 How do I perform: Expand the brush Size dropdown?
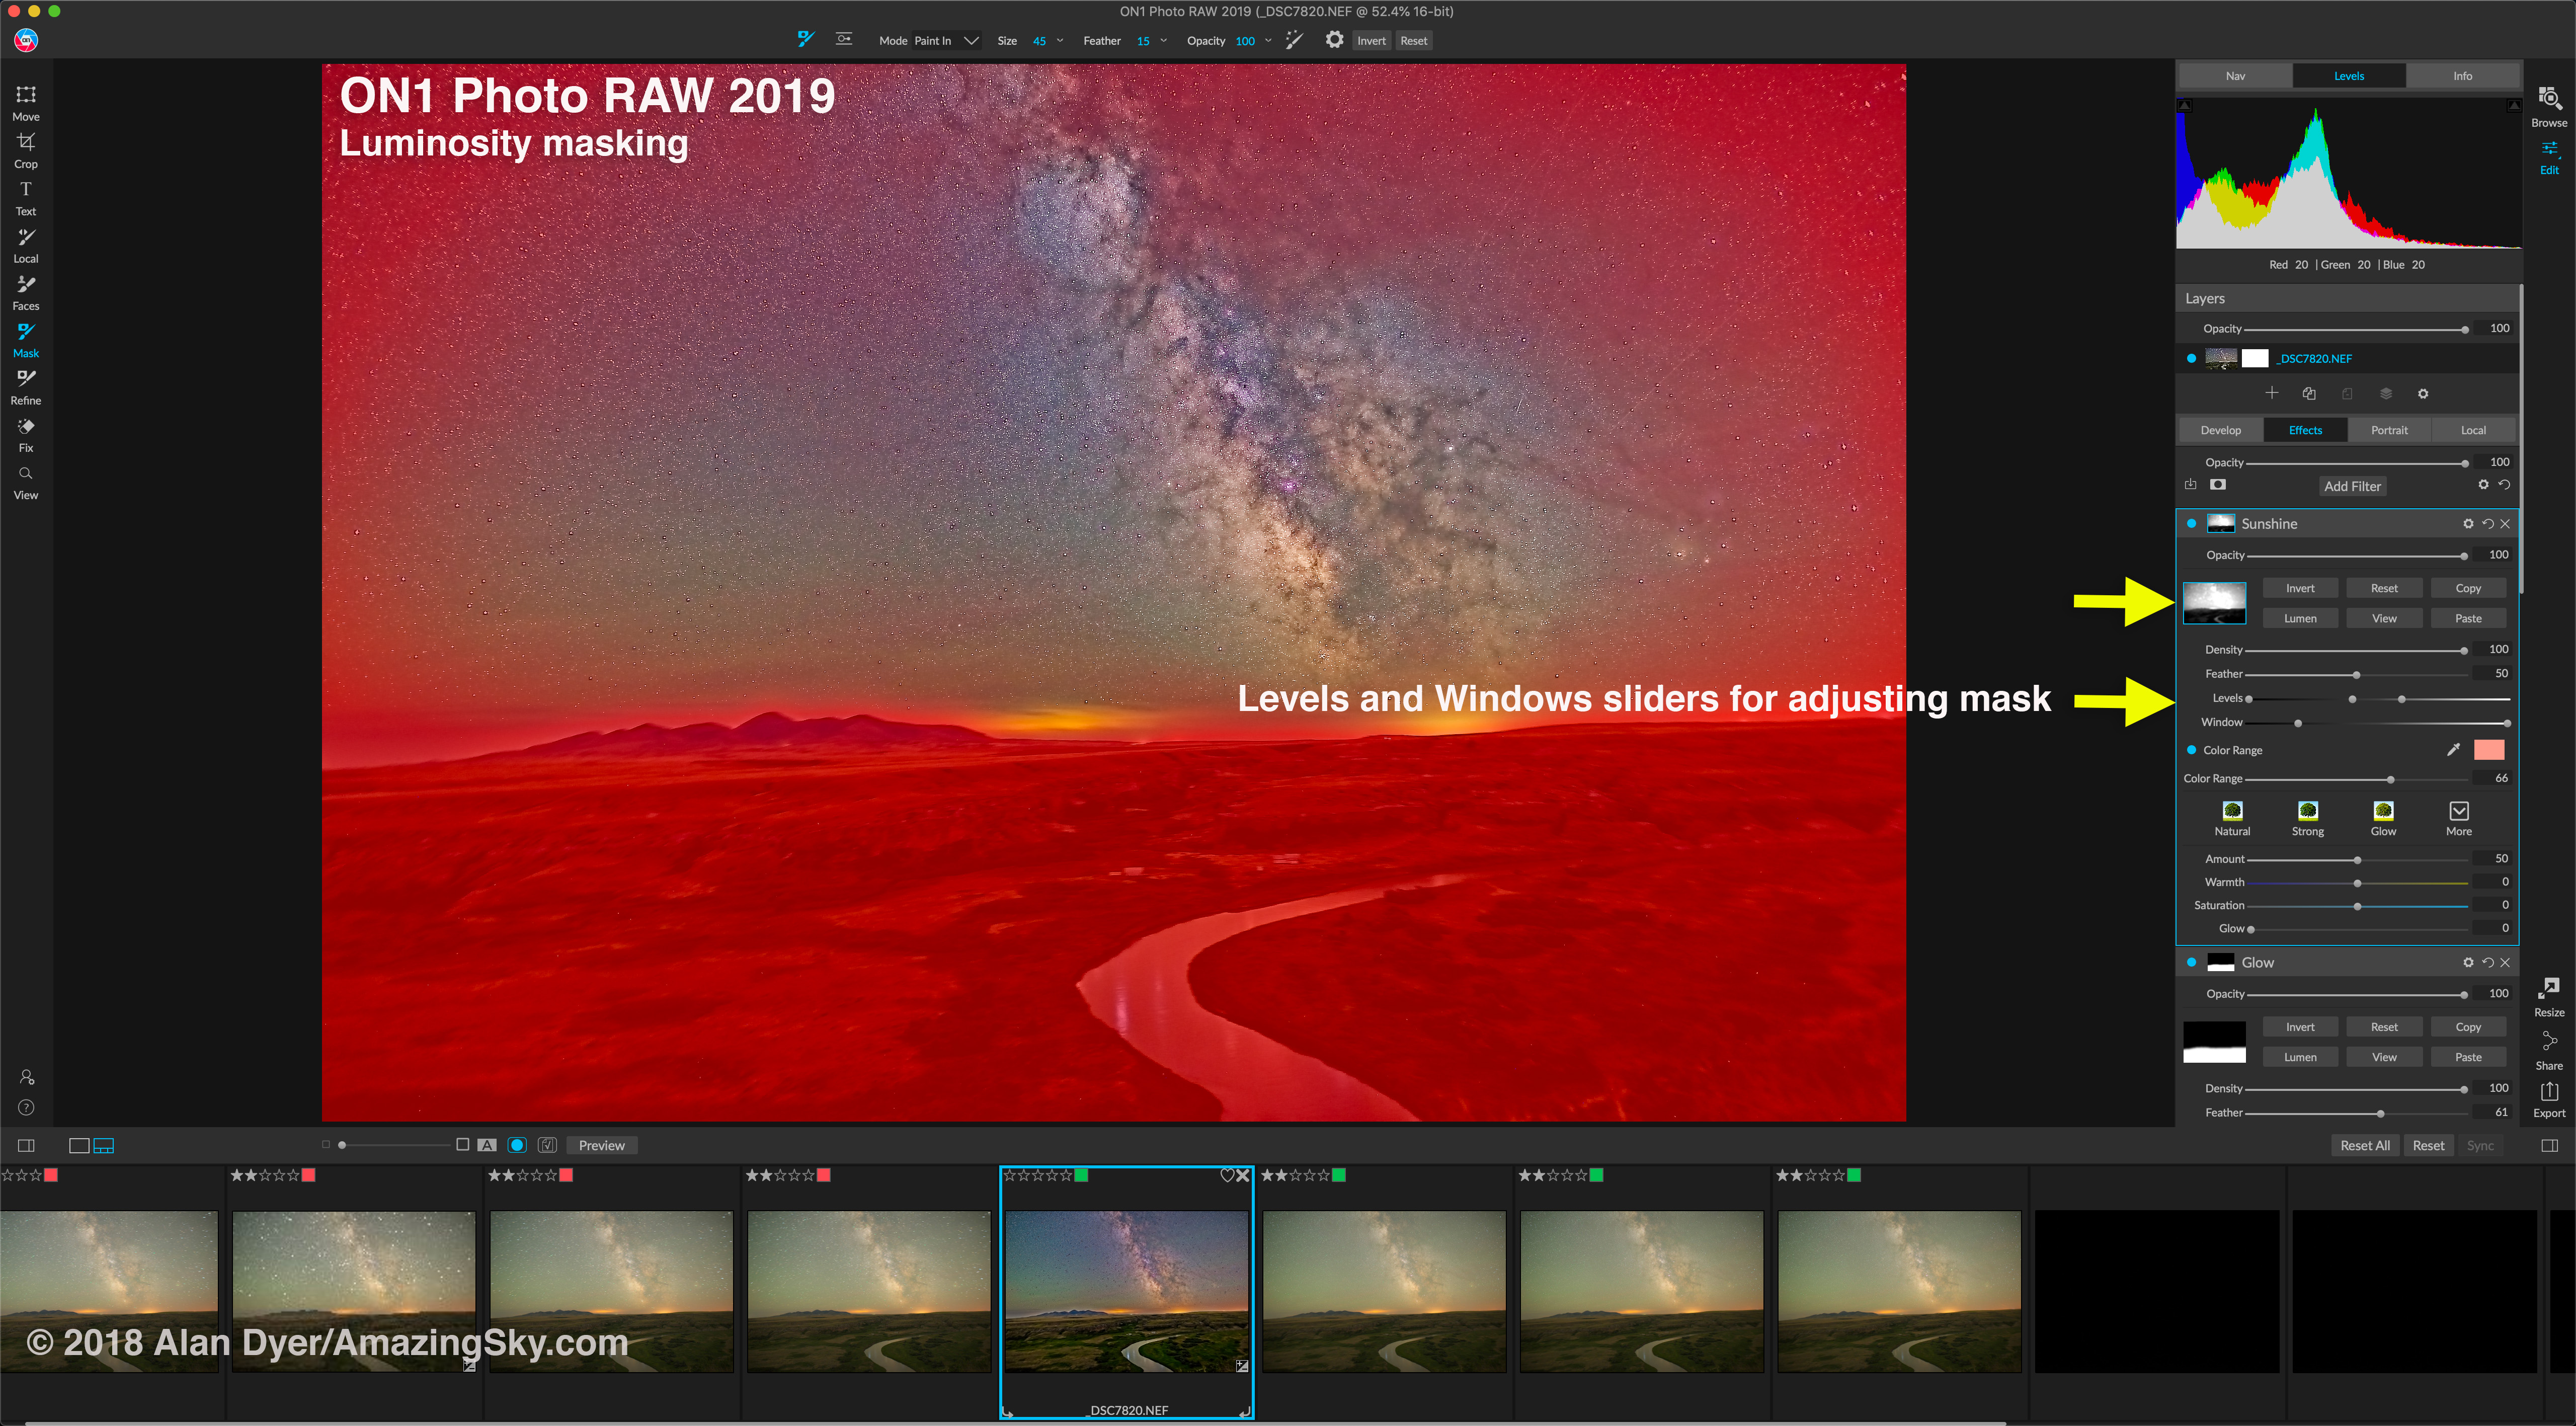(1059, 41)
